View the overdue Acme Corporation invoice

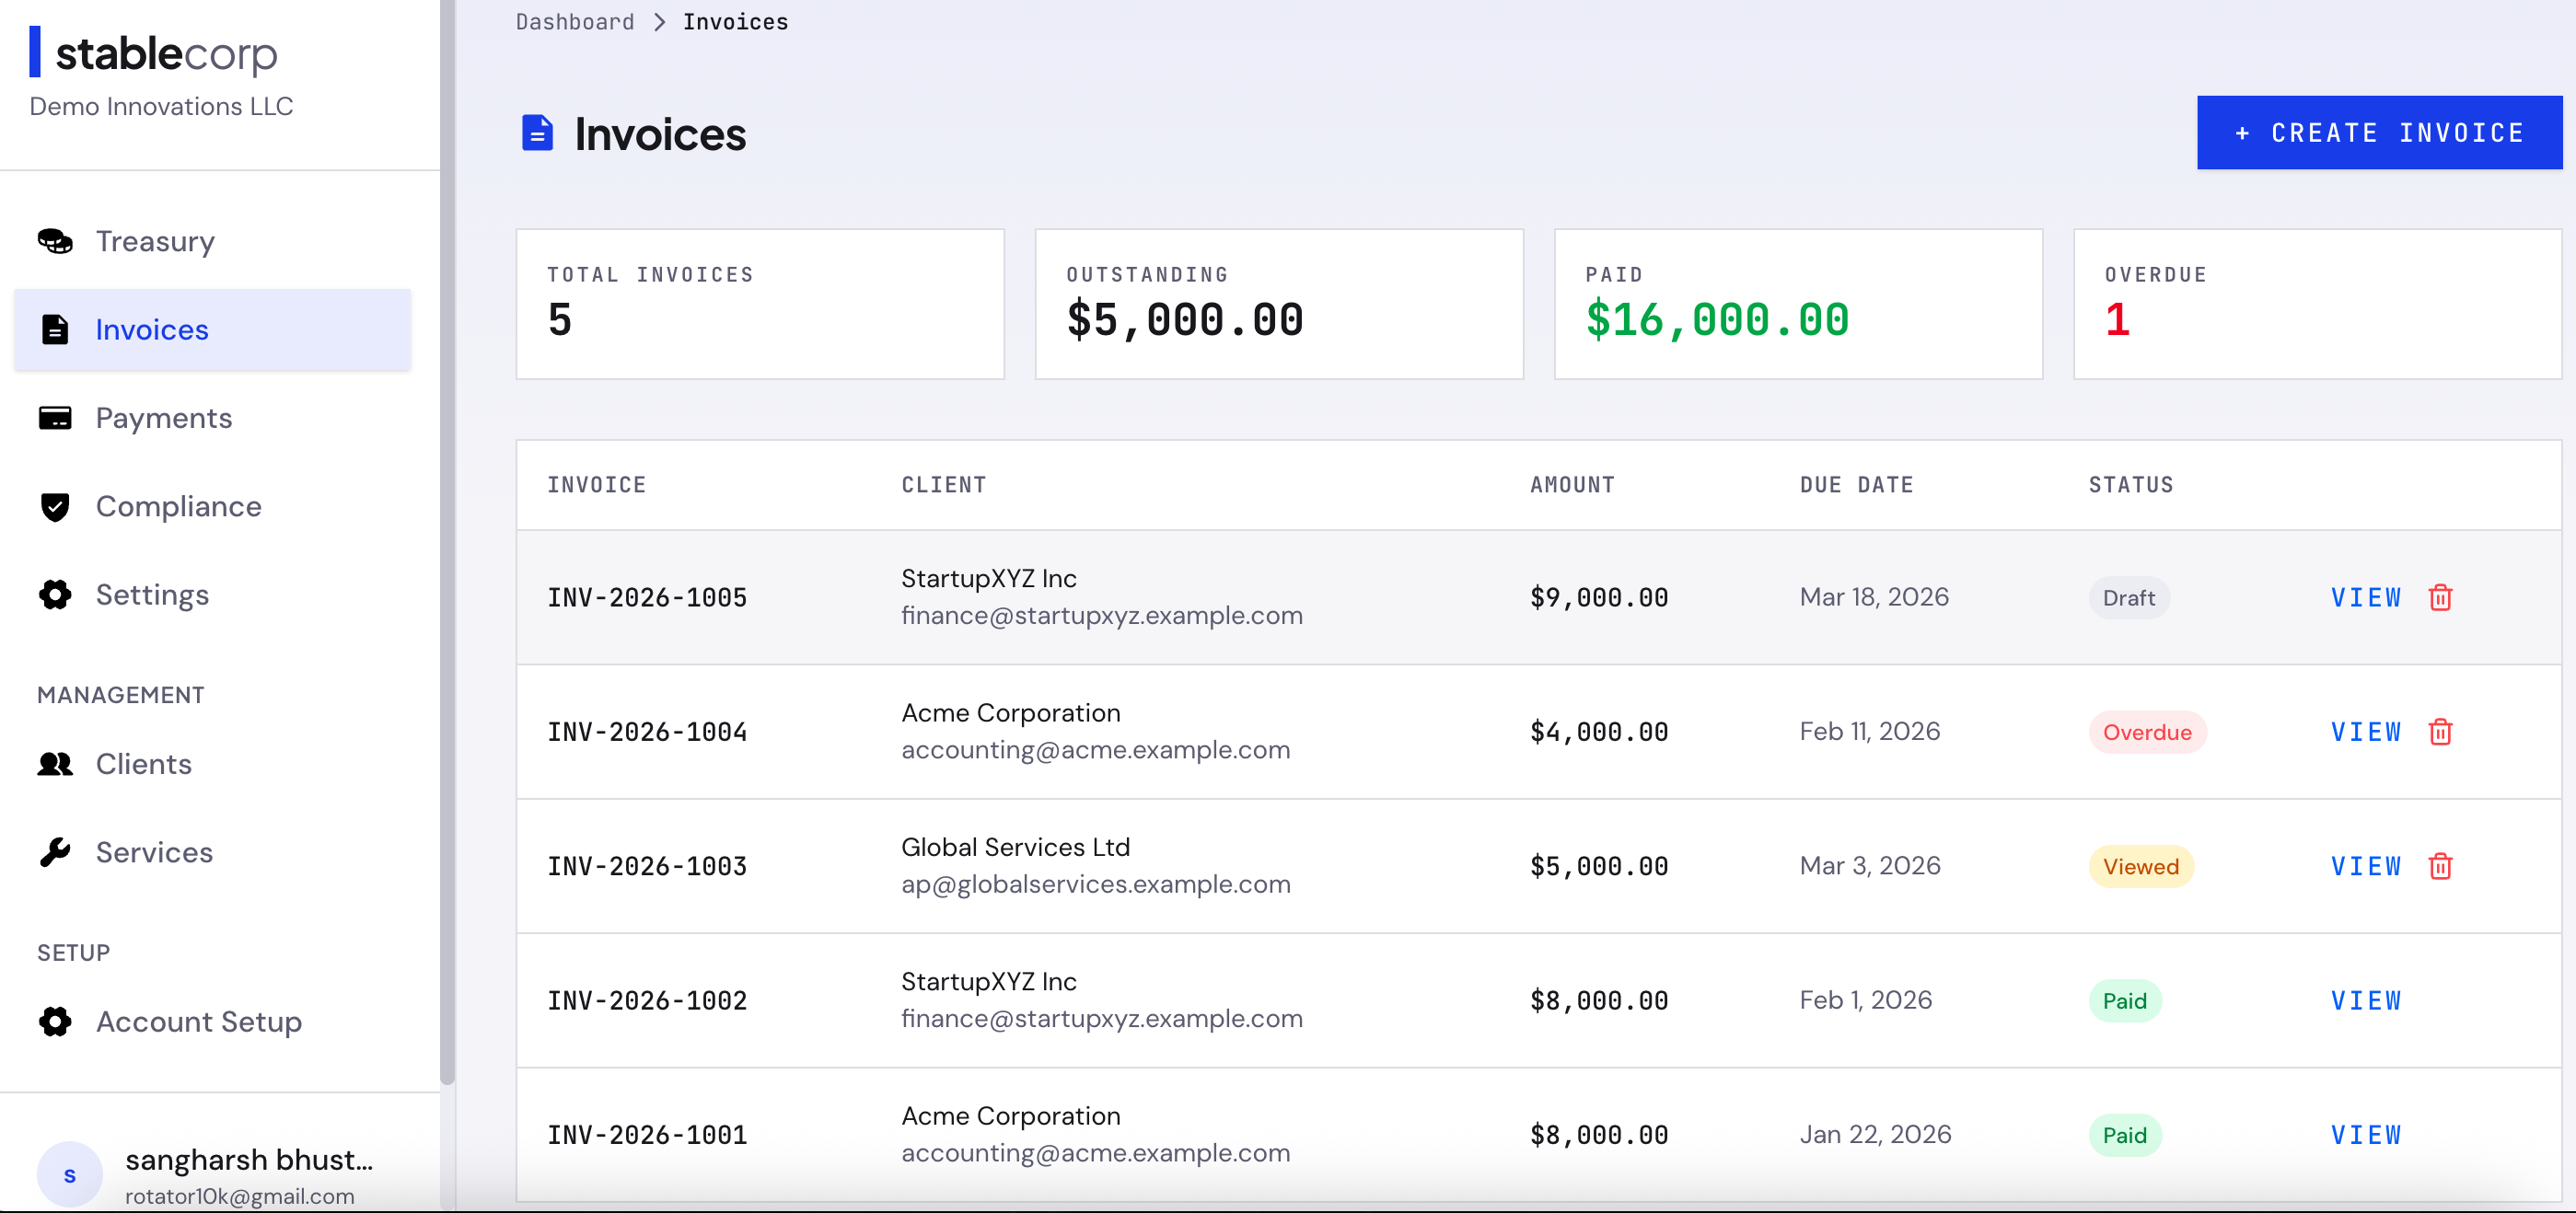click(2365, 731)
